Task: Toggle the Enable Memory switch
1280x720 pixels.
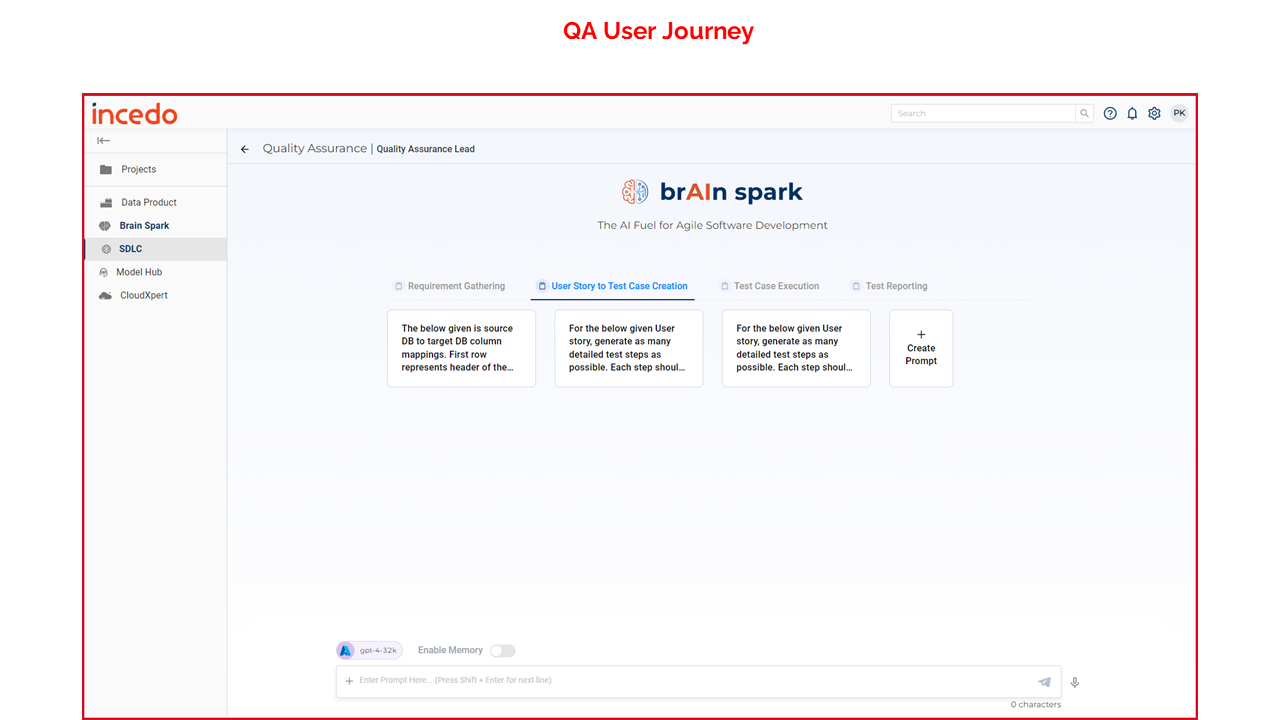Action: tap(502, 651)
